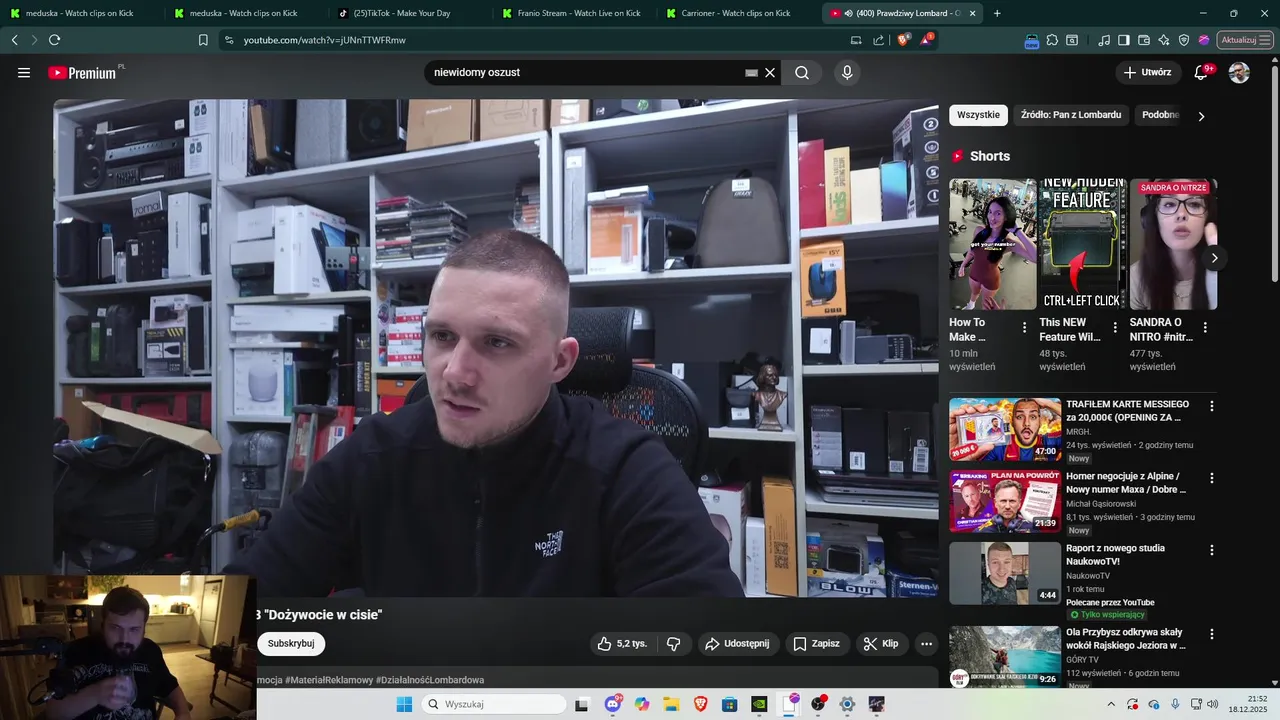Open the Brave Wallet icon
The image size is (1280, 720).
tap(1144, 40)
